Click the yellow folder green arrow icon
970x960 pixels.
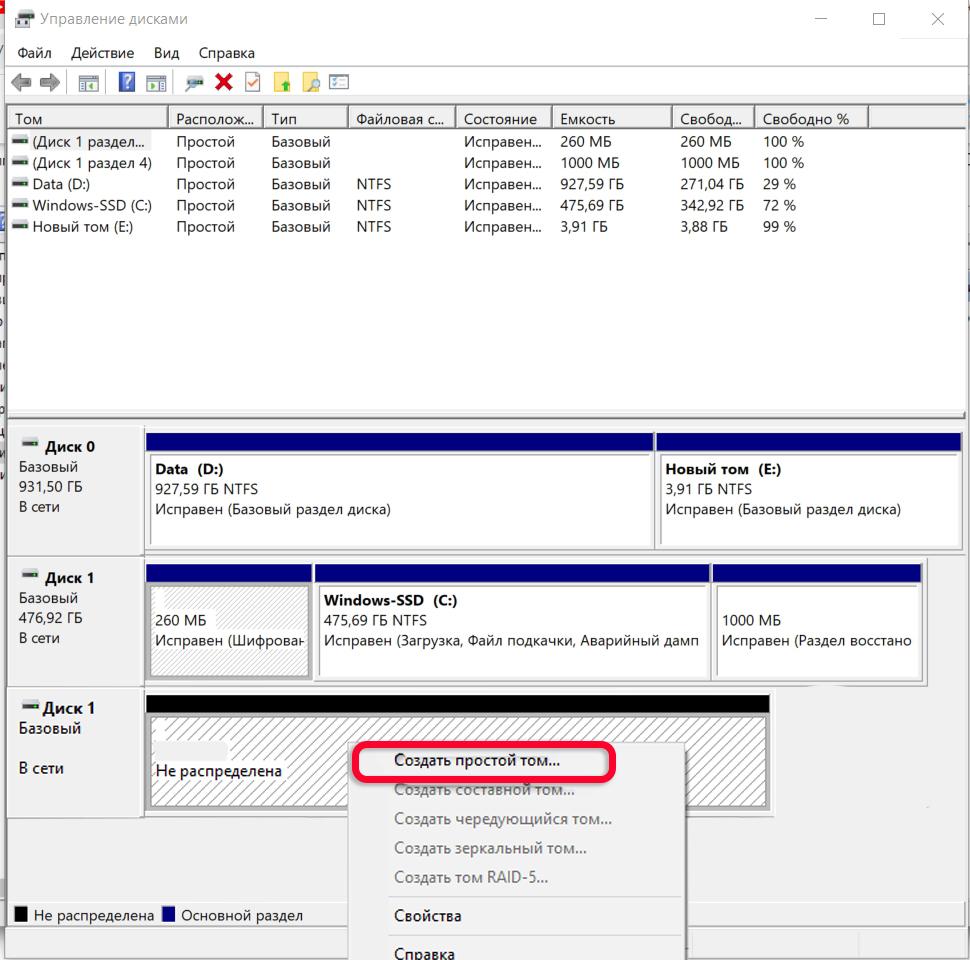tap(281, 82)
